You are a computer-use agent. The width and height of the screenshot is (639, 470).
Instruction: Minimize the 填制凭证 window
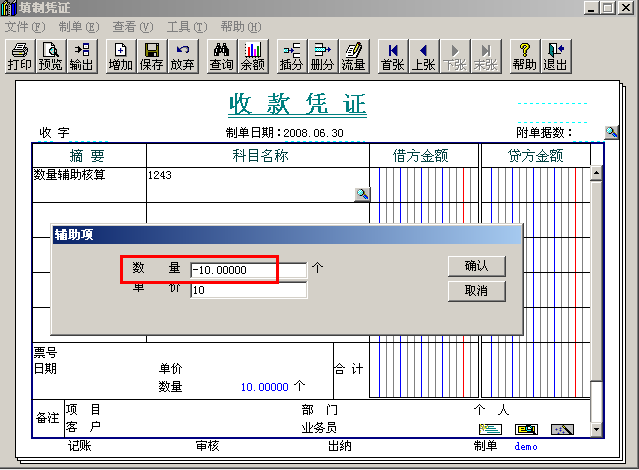tap(591, 7)
